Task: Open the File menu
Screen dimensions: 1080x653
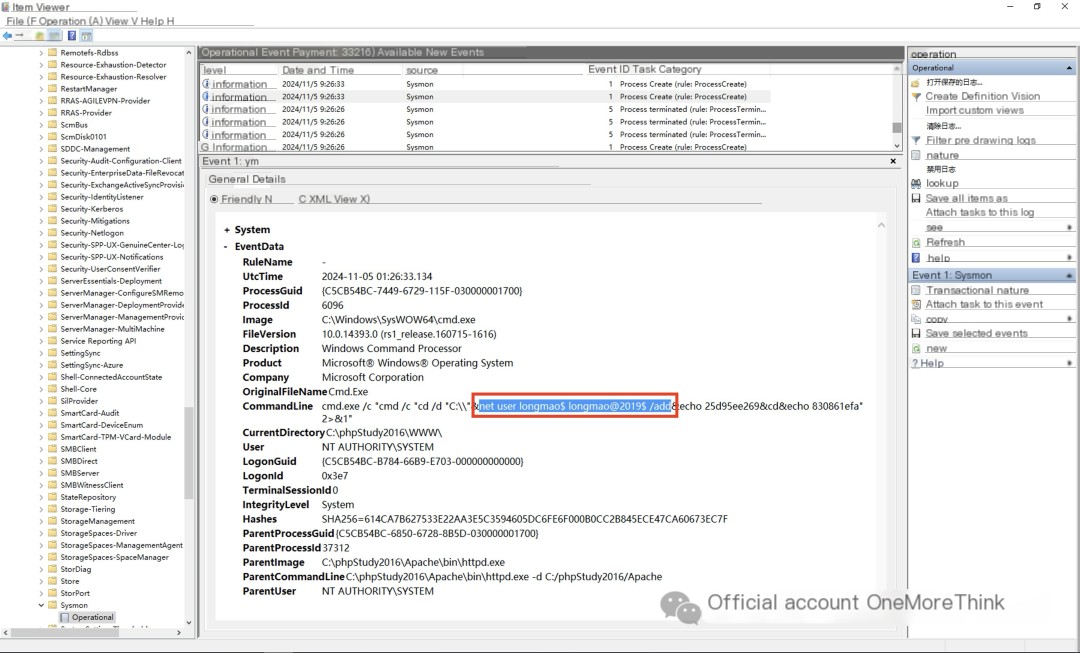Action: tap(21, 21)
